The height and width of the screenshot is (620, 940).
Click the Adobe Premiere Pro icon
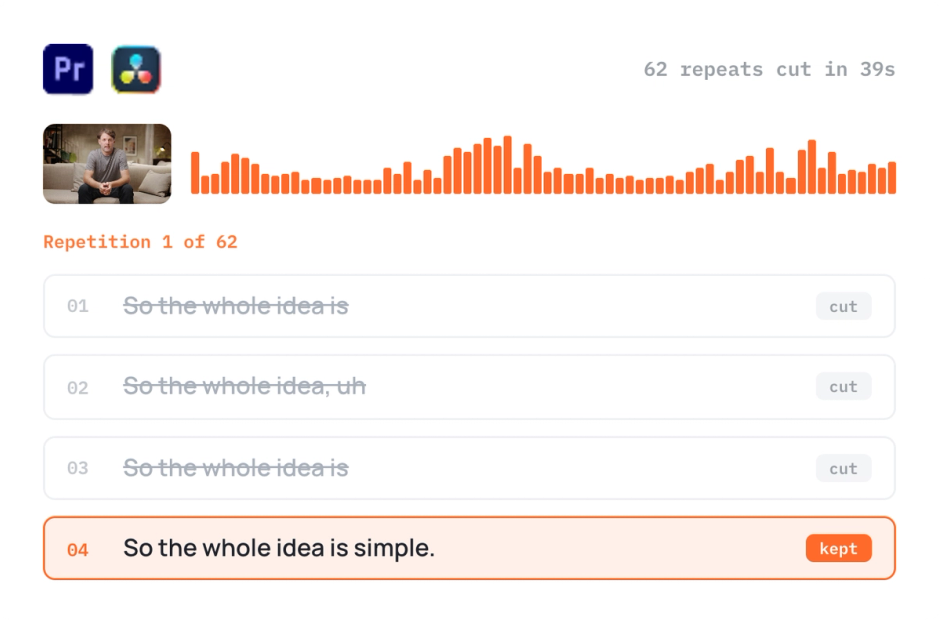point(68,69)
